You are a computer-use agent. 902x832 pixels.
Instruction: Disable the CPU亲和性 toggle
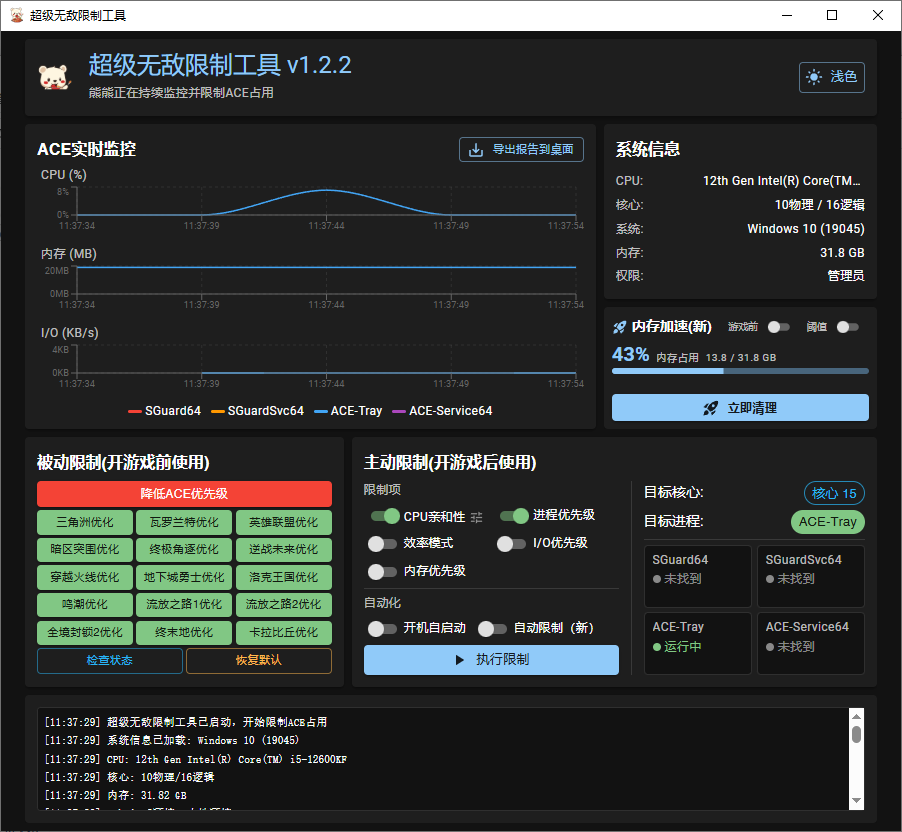385,516
